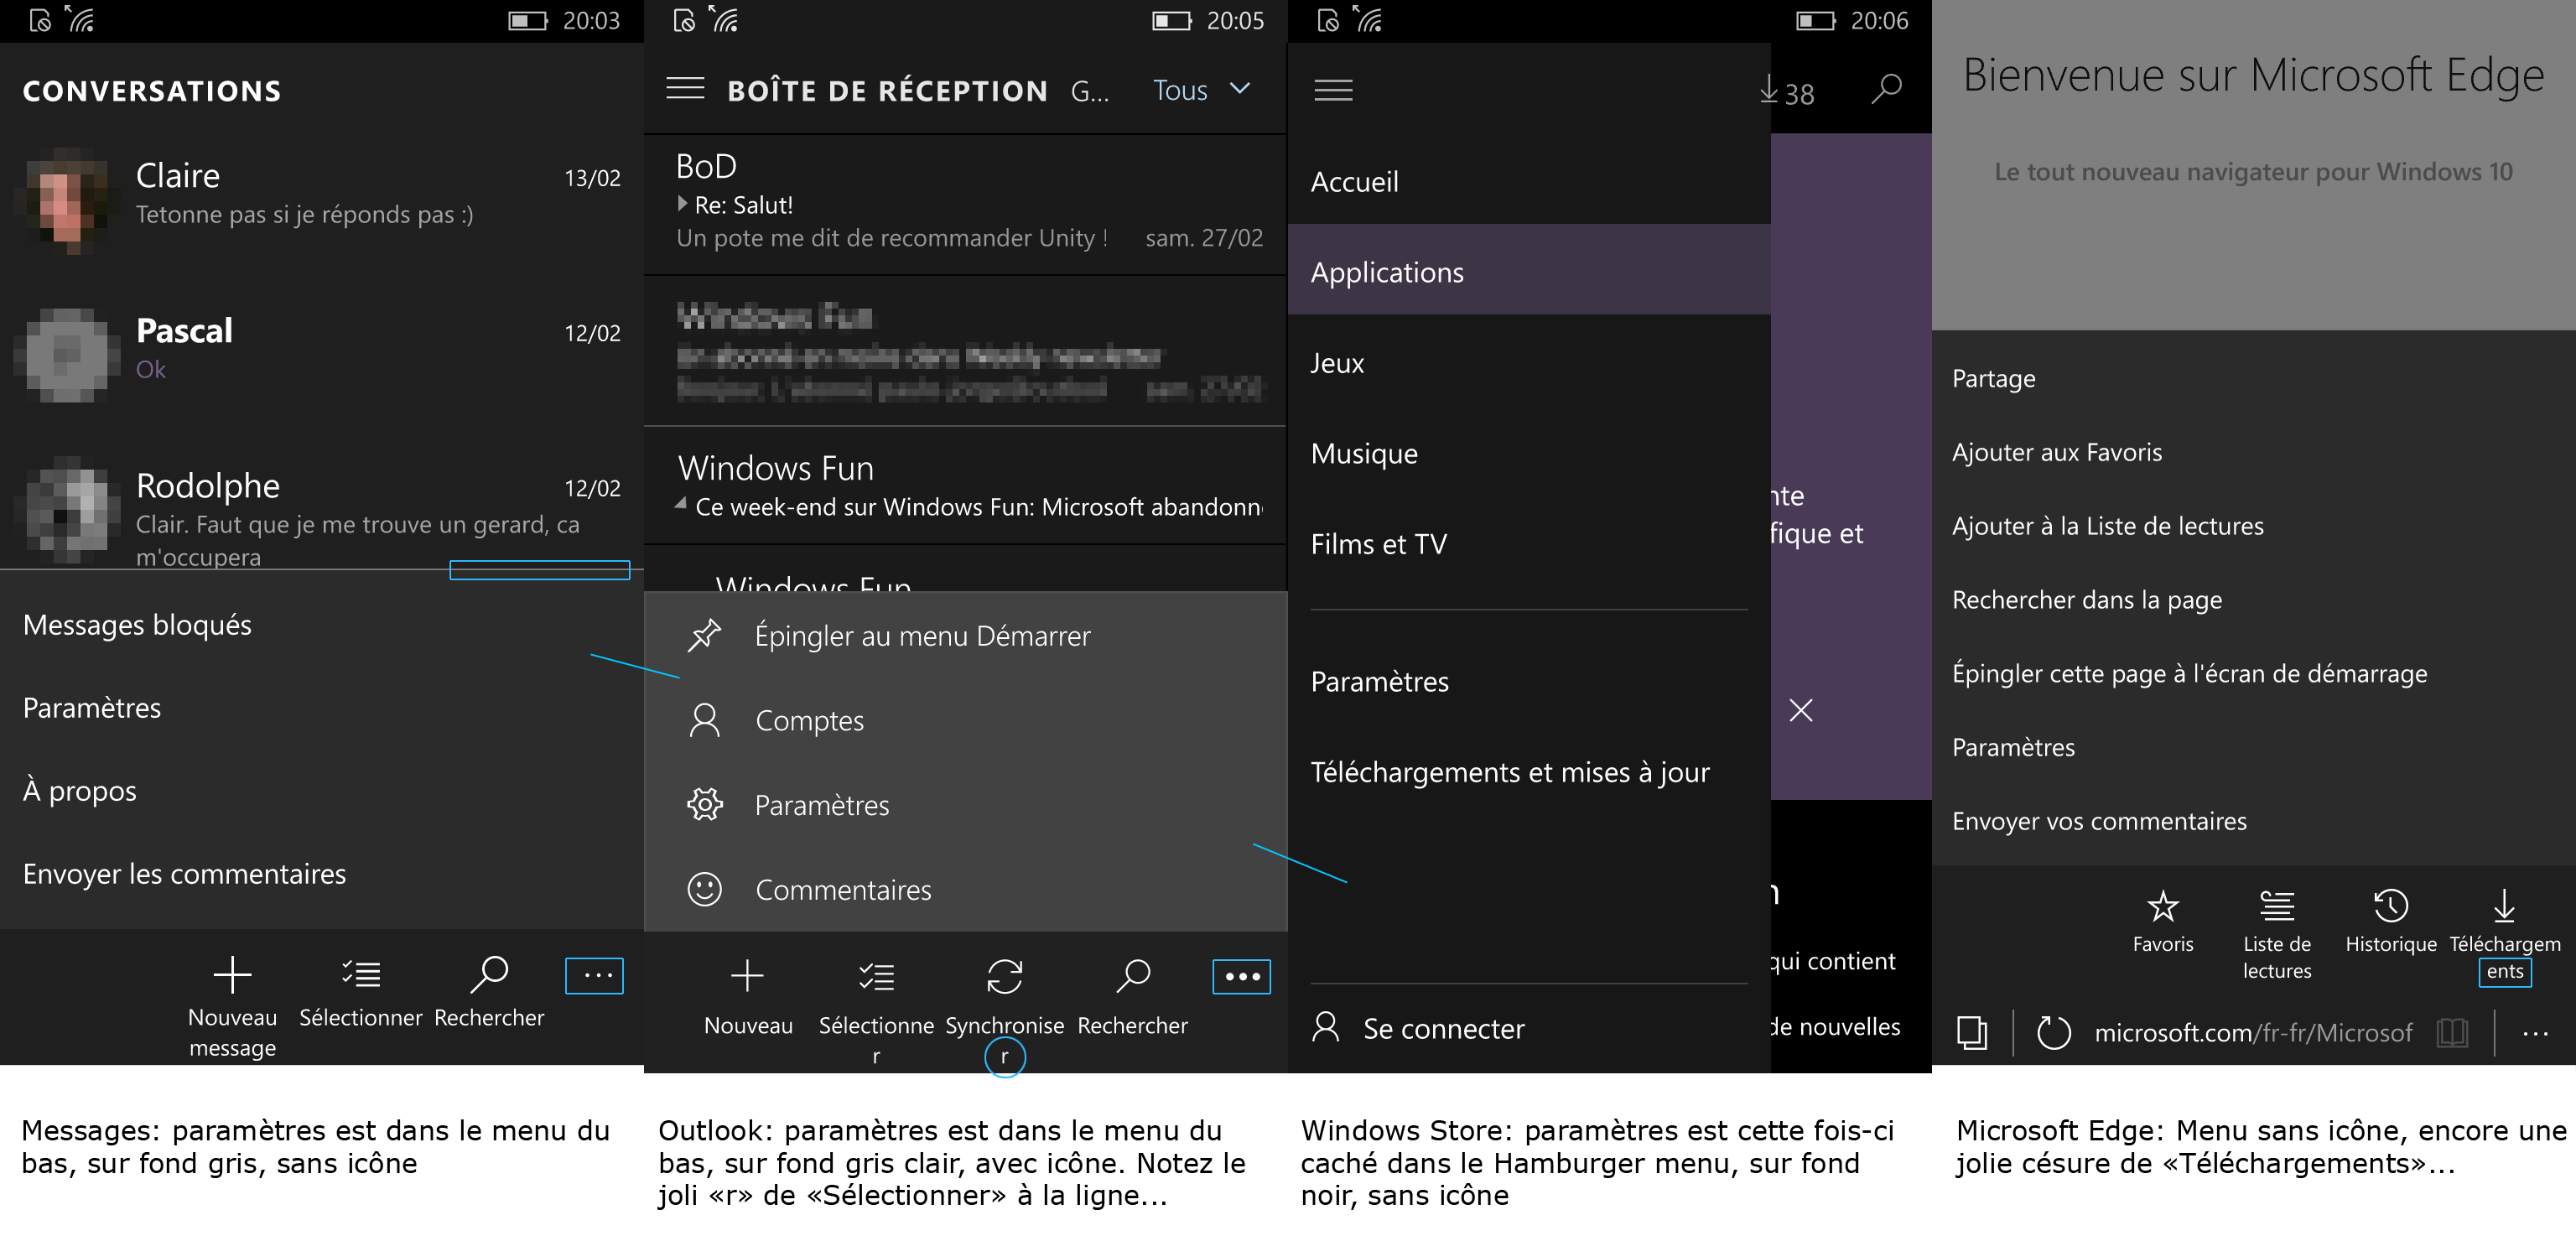Toggle the Outlook more options ellipsis
The image size is (2576, 1241).
[1241, 976]
